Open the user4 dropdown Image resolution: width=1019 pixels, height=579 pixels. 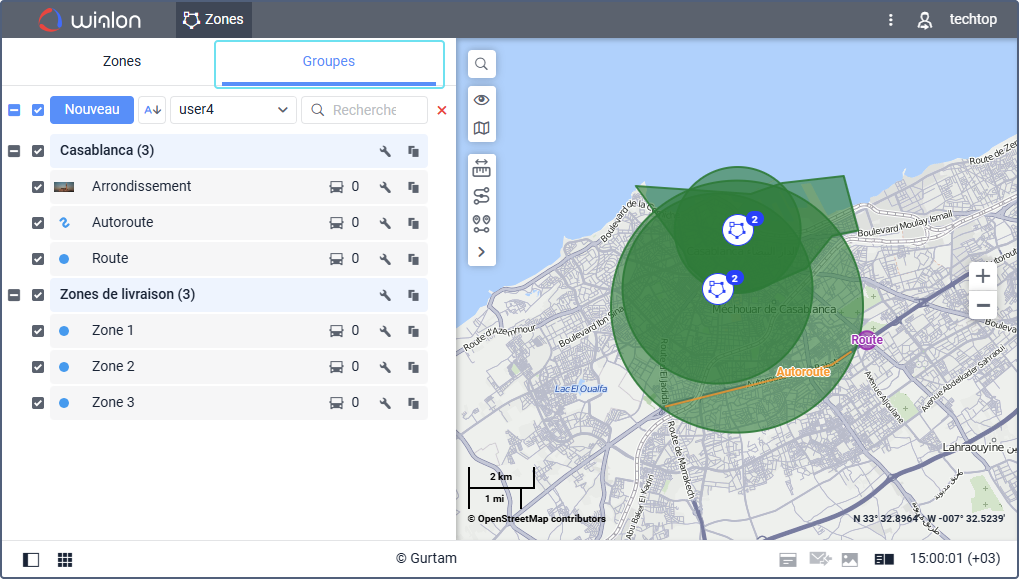click(234, 110)
